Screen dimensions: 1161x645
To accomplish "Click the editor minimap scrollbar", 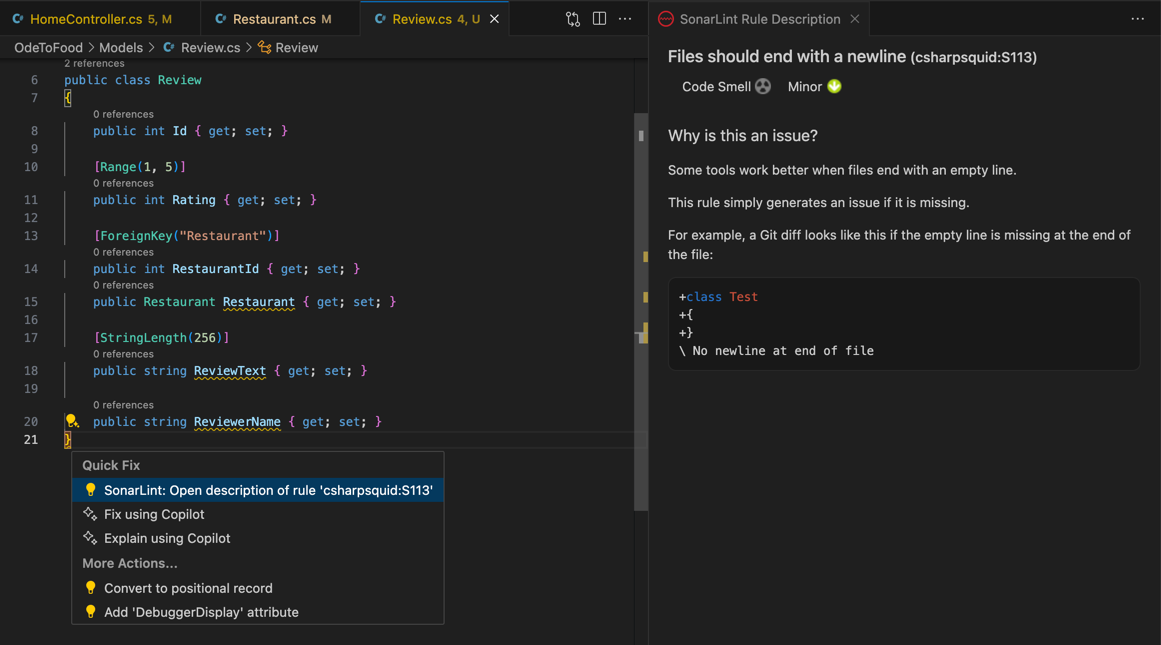I will [x=640, y=200].
